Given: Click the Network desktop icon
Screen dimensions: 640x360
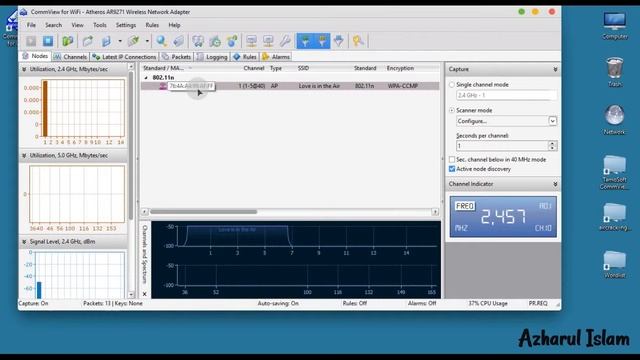Looking at the screenshot, I should pyautogui.click(x=614, y=120).
